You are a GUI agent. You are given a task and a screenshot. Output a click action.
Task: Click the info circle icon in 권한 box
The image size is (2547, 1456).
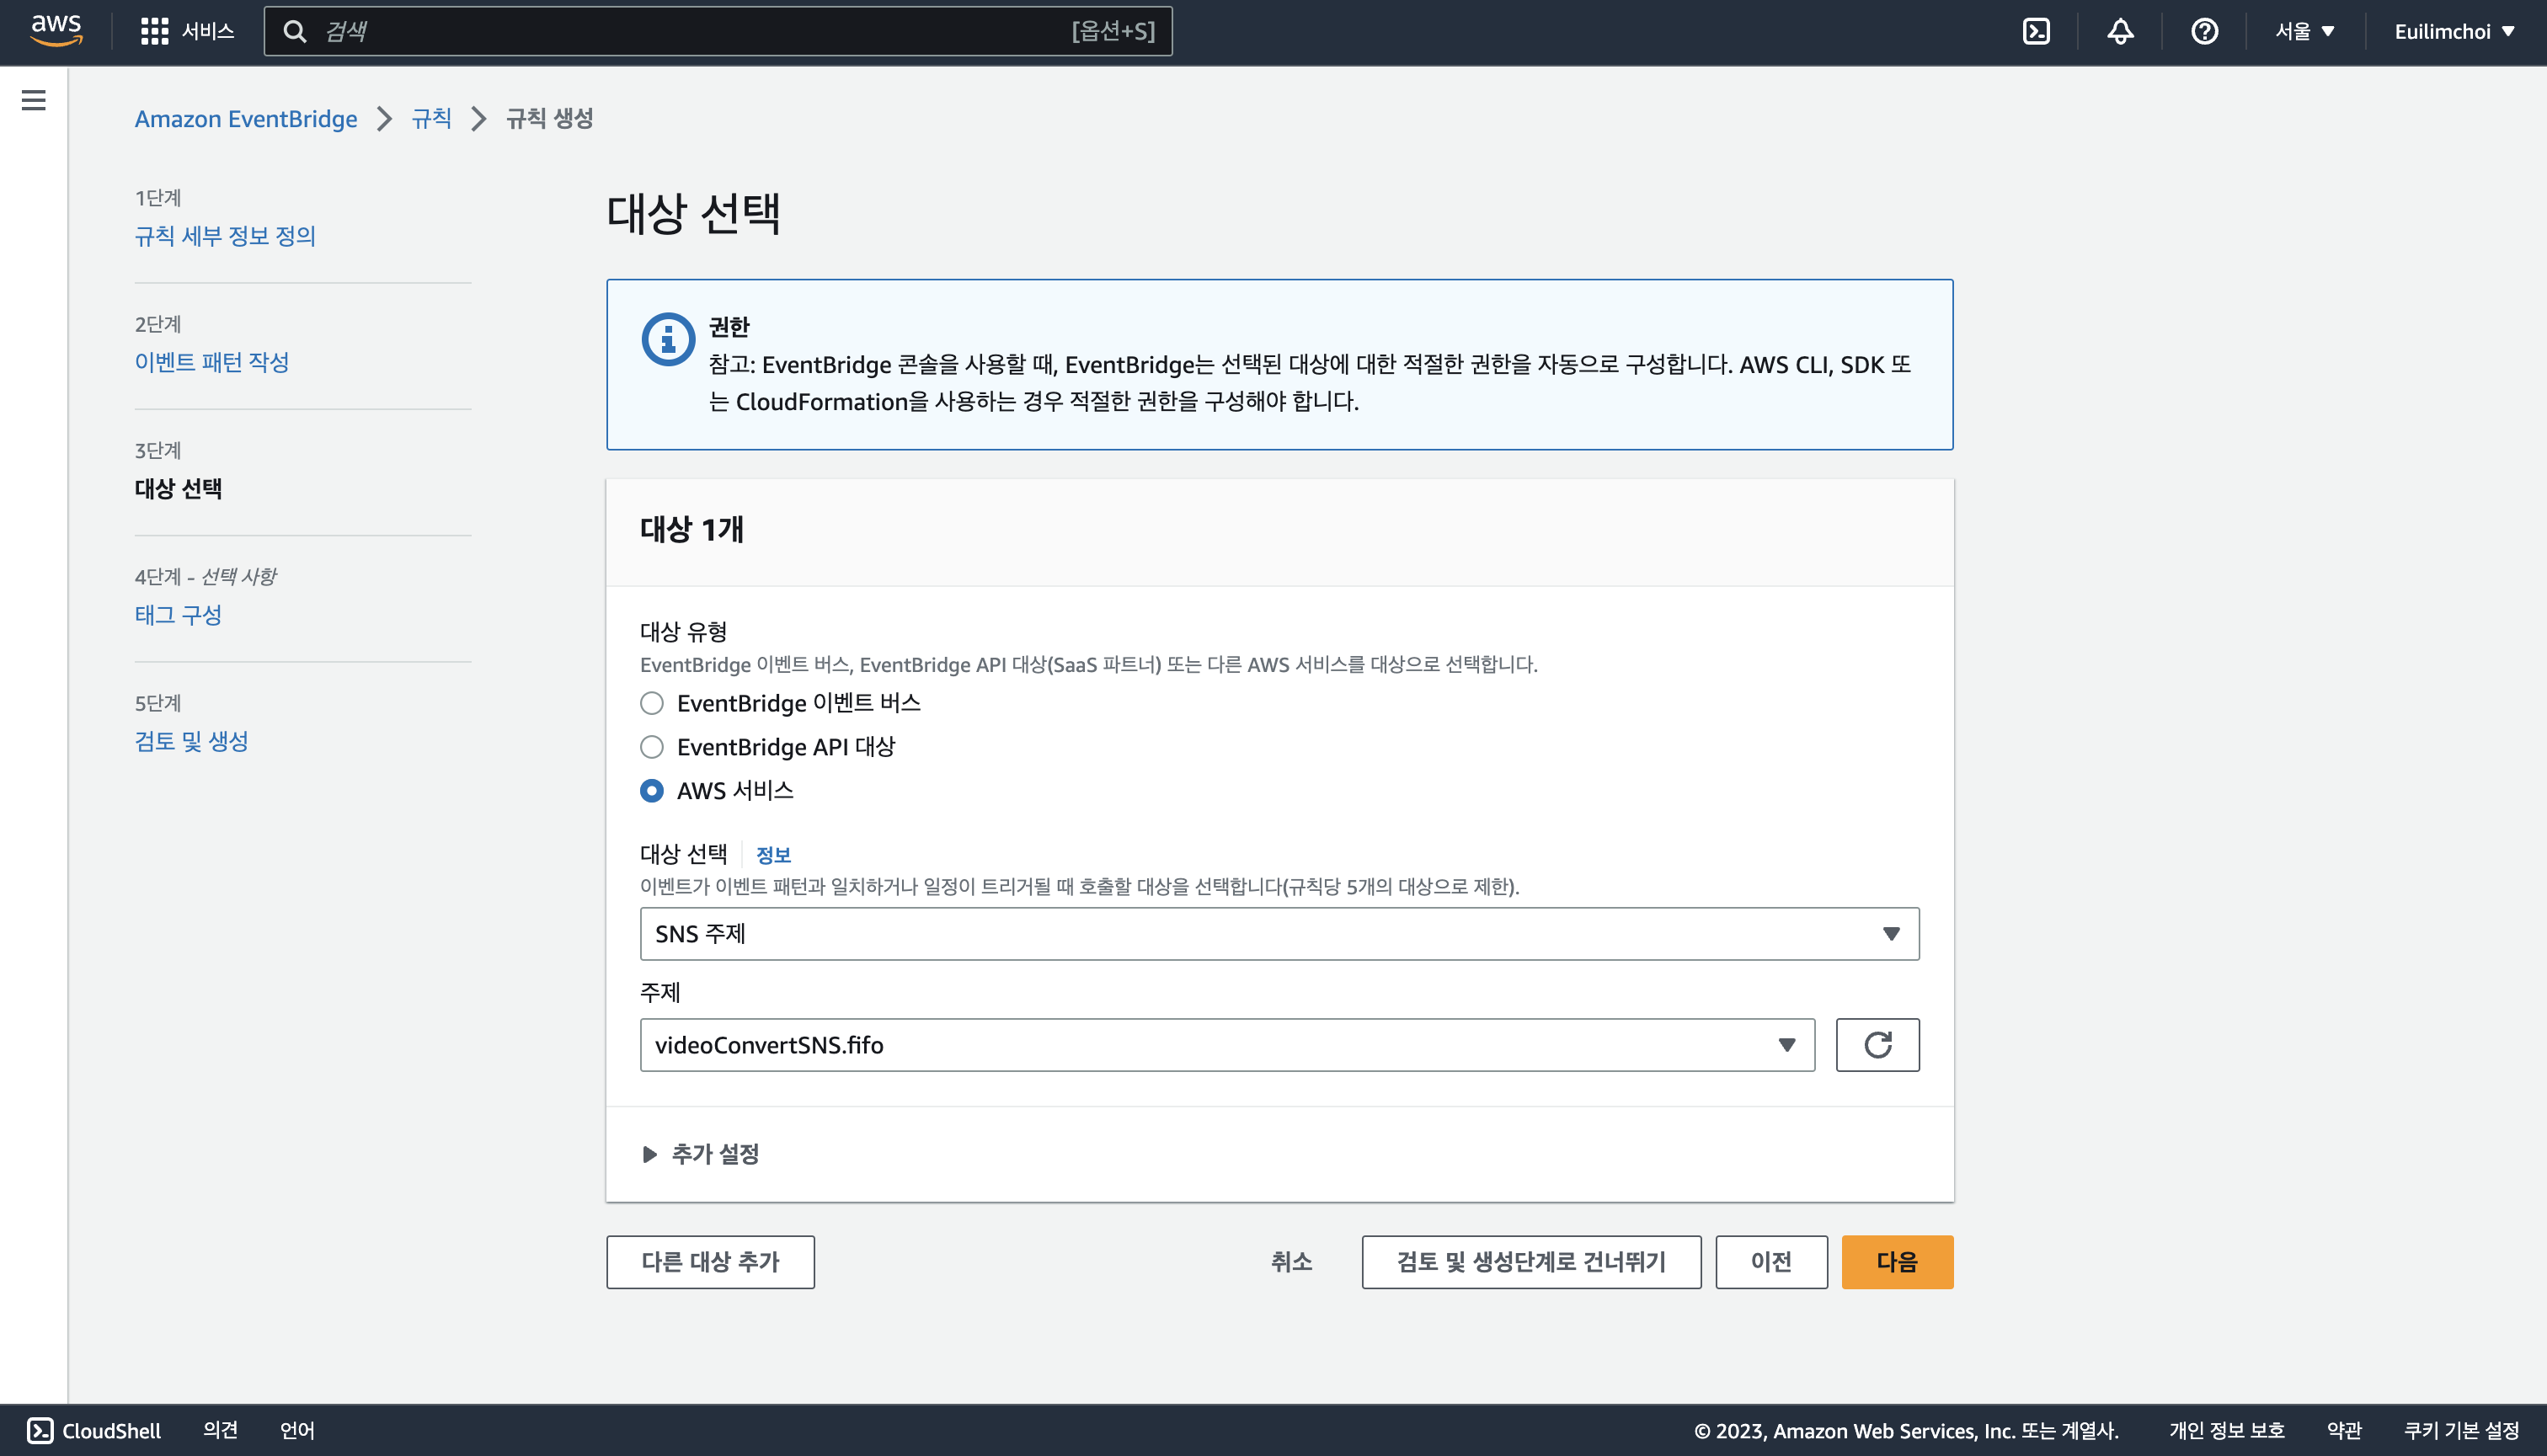point(668,340)
